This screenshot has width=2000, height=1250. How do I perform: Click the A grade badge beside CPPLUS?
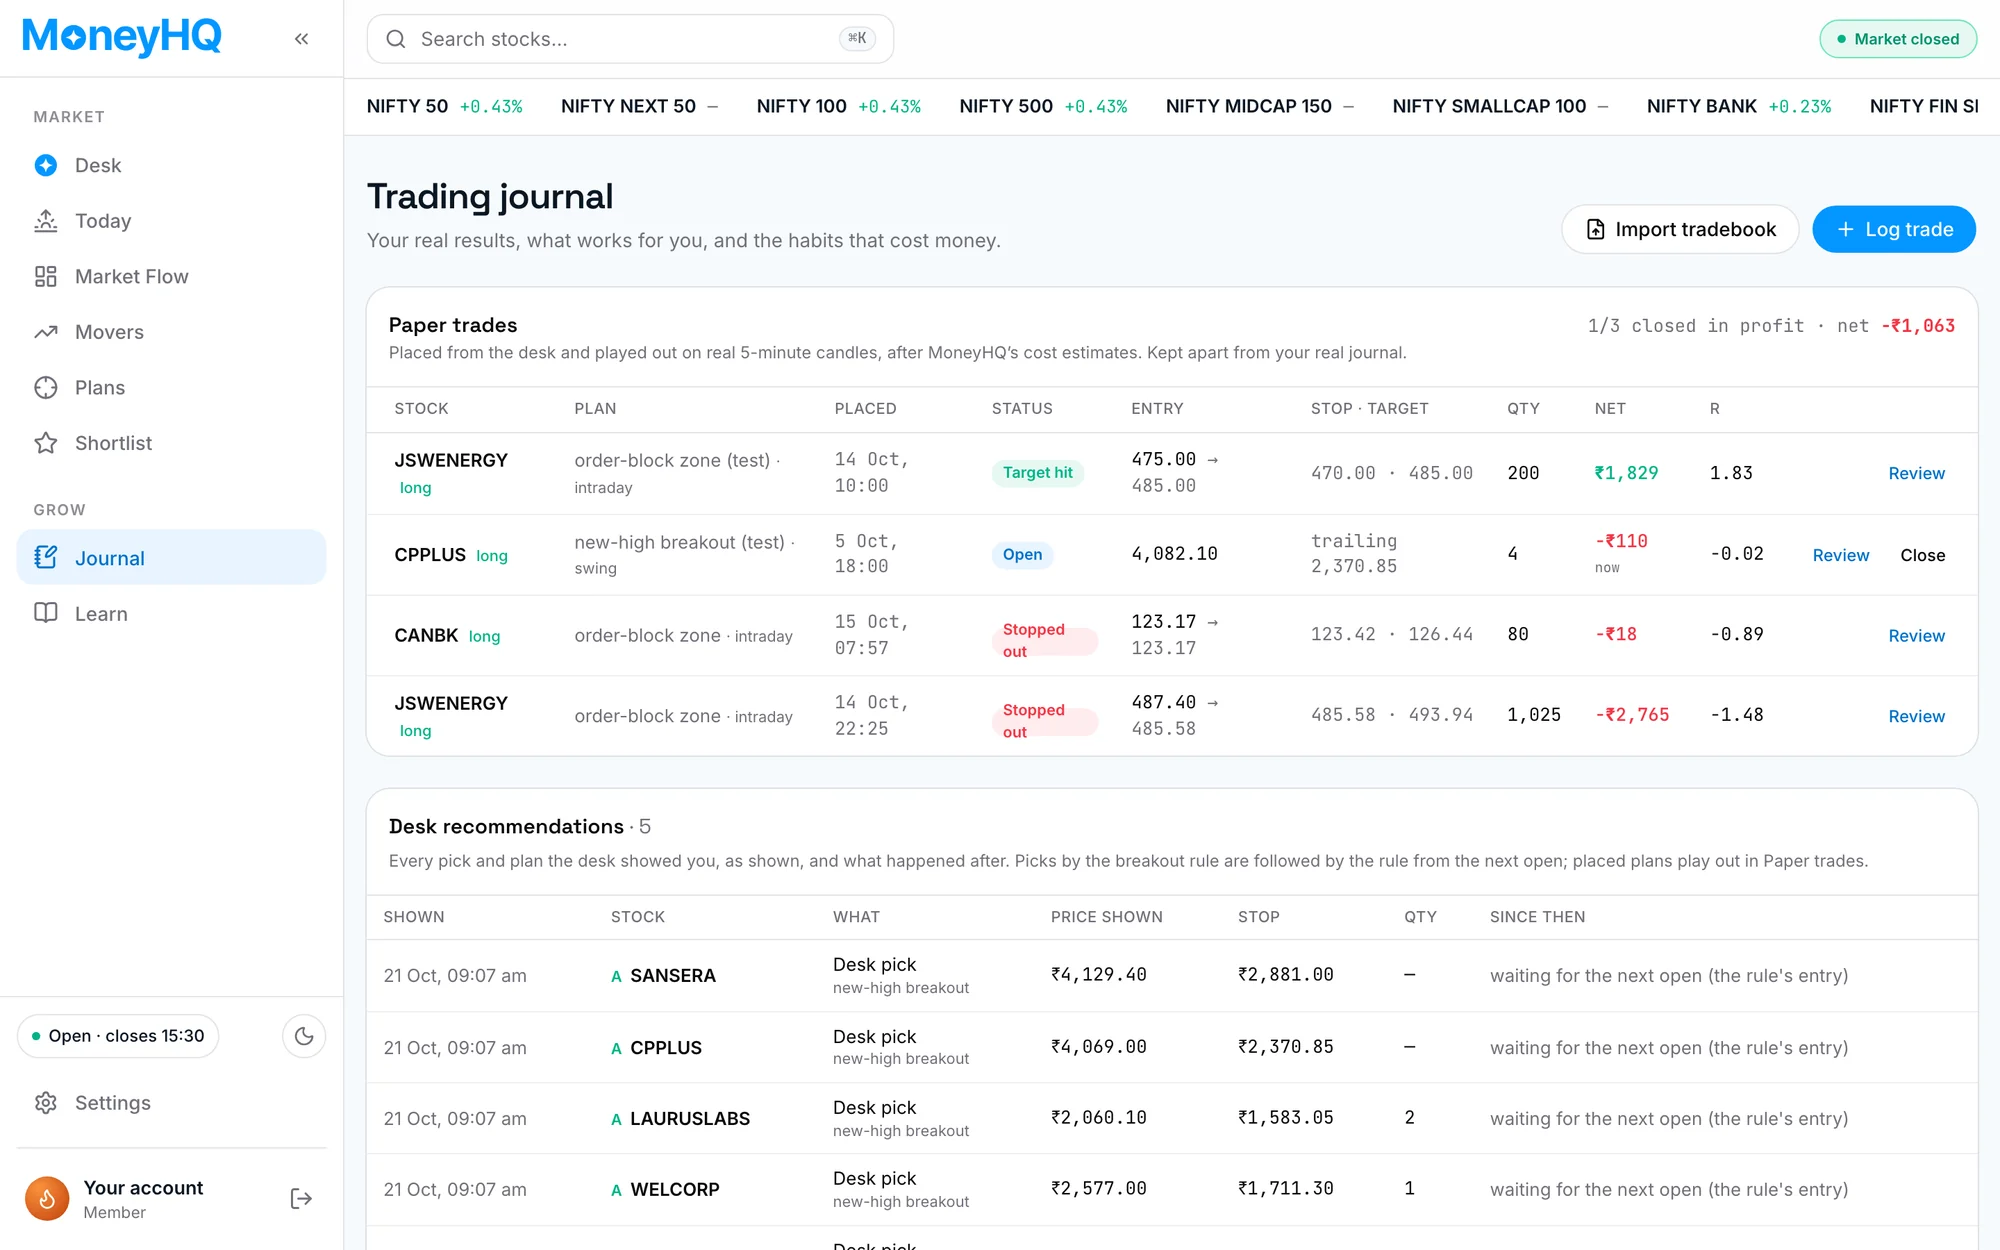click(616, 1048)
